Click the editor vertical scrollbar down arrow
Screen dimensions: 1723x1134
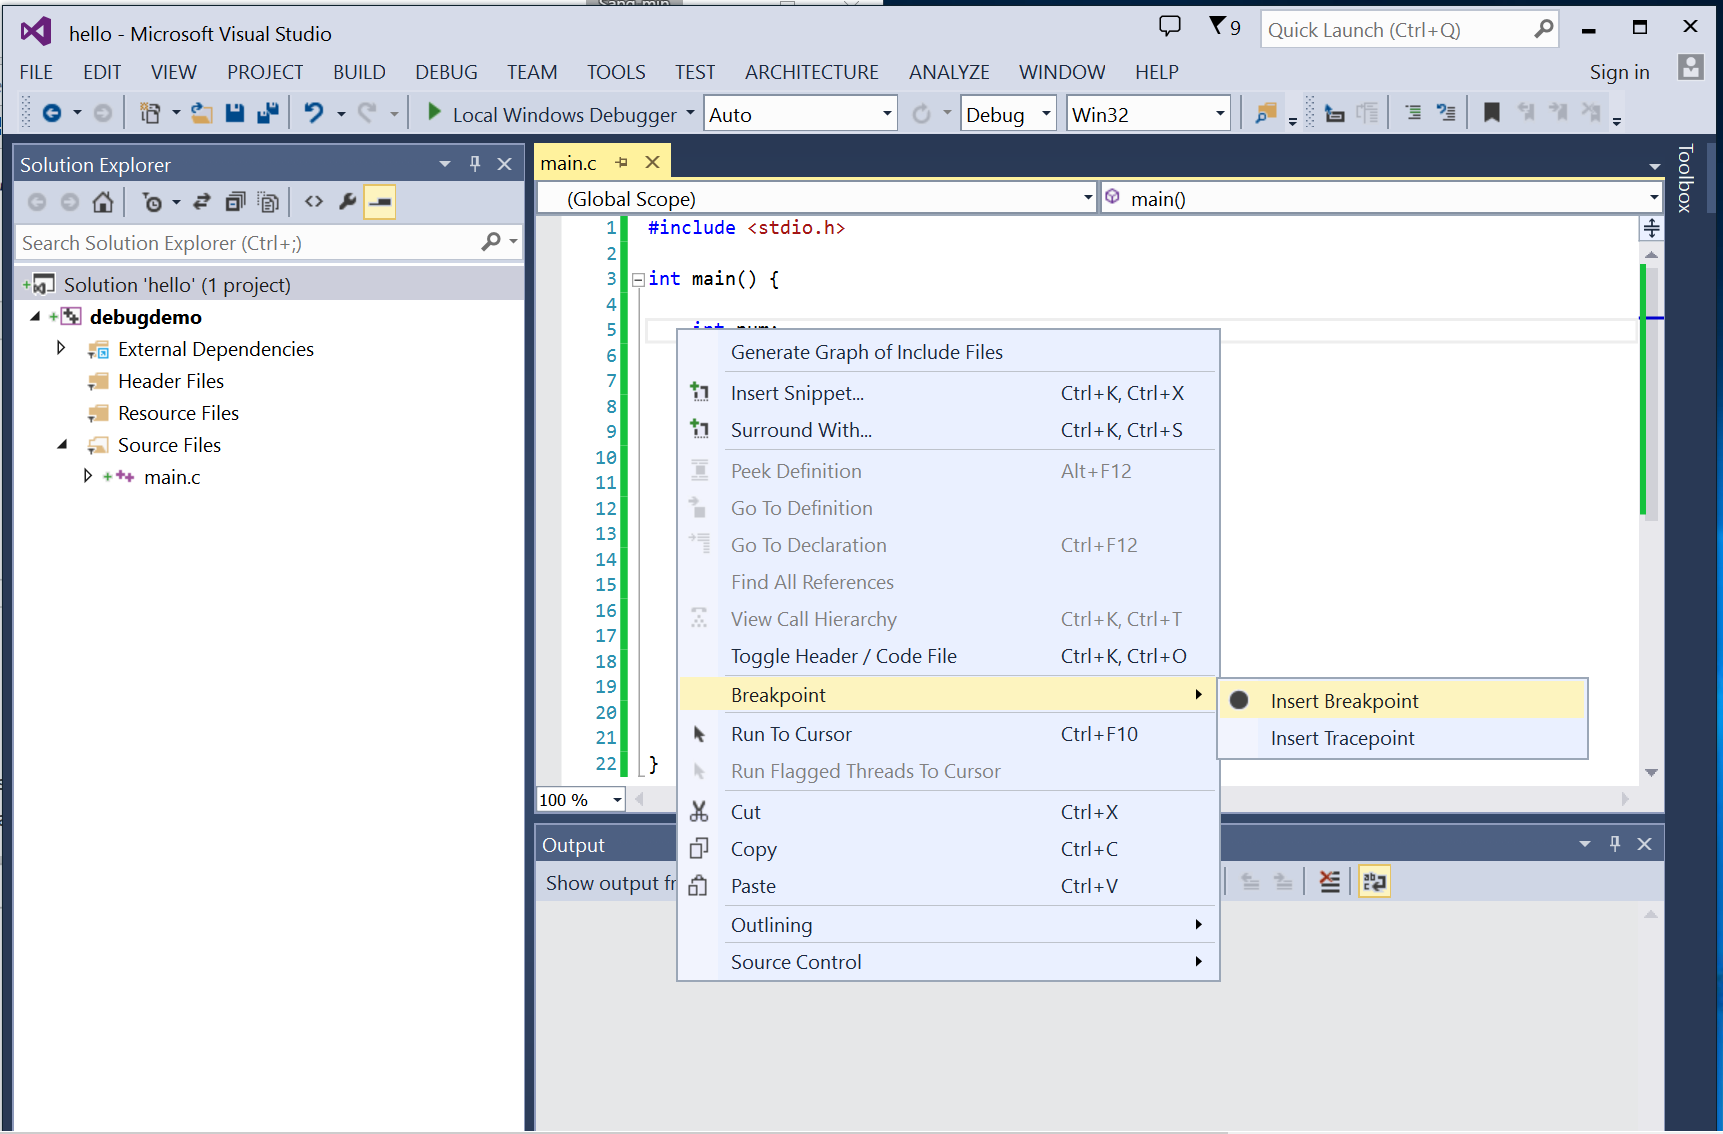(1651, 773)
